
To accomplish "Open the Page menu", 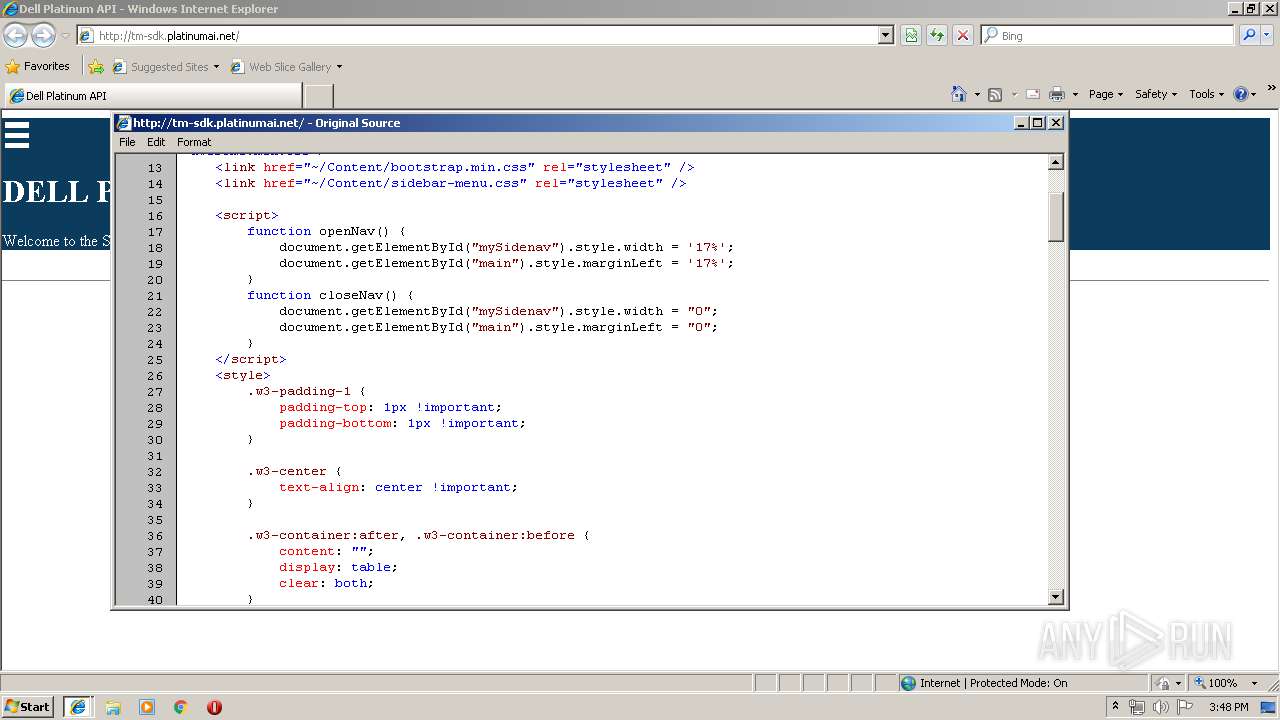I will pyautogui.click(x=1105, y=94).
